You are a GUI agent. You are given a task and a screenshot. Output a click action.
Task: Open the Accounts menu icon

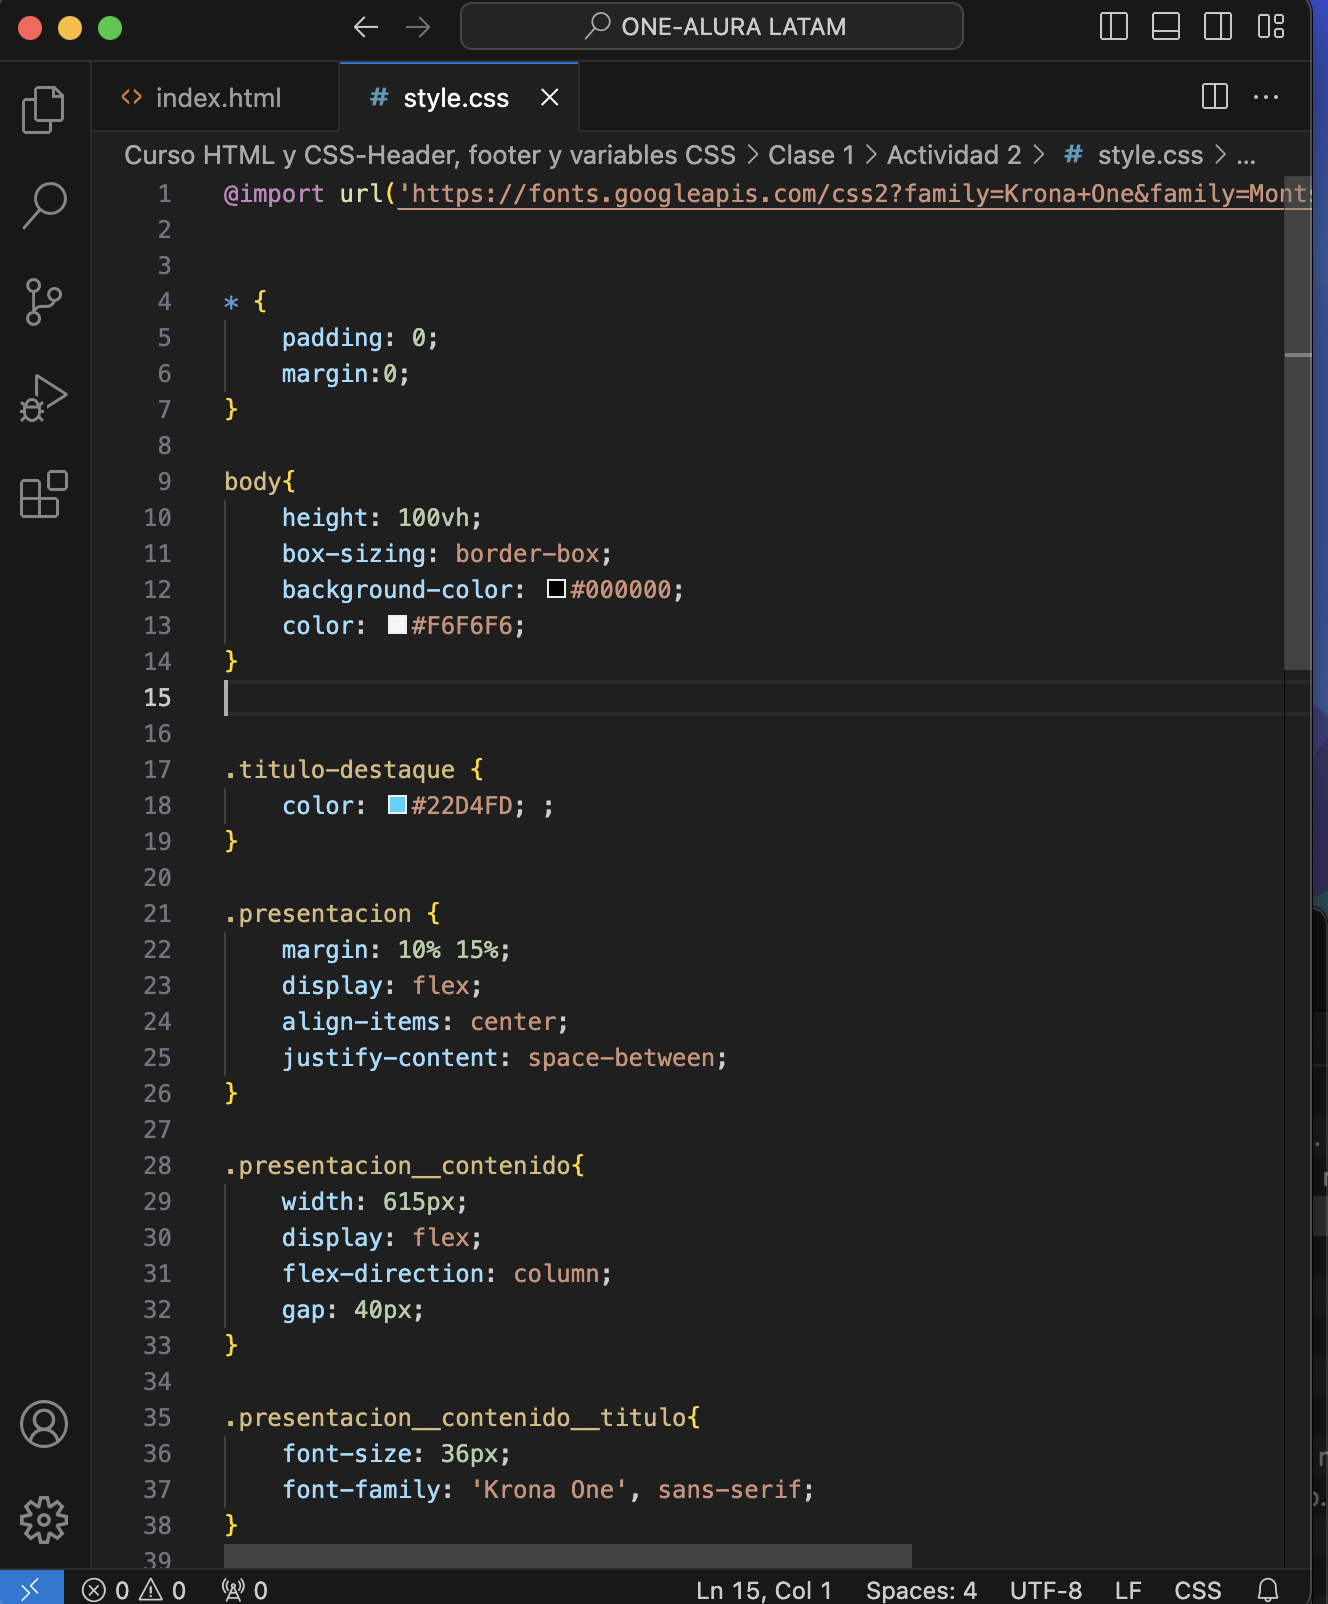(44, 1424)
